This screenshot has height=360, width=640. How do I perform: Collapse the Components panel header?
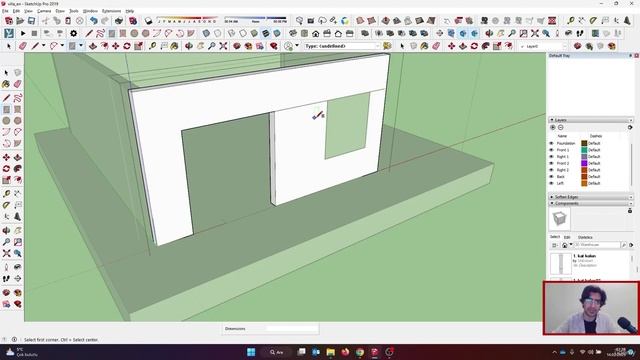pos(591,203)
